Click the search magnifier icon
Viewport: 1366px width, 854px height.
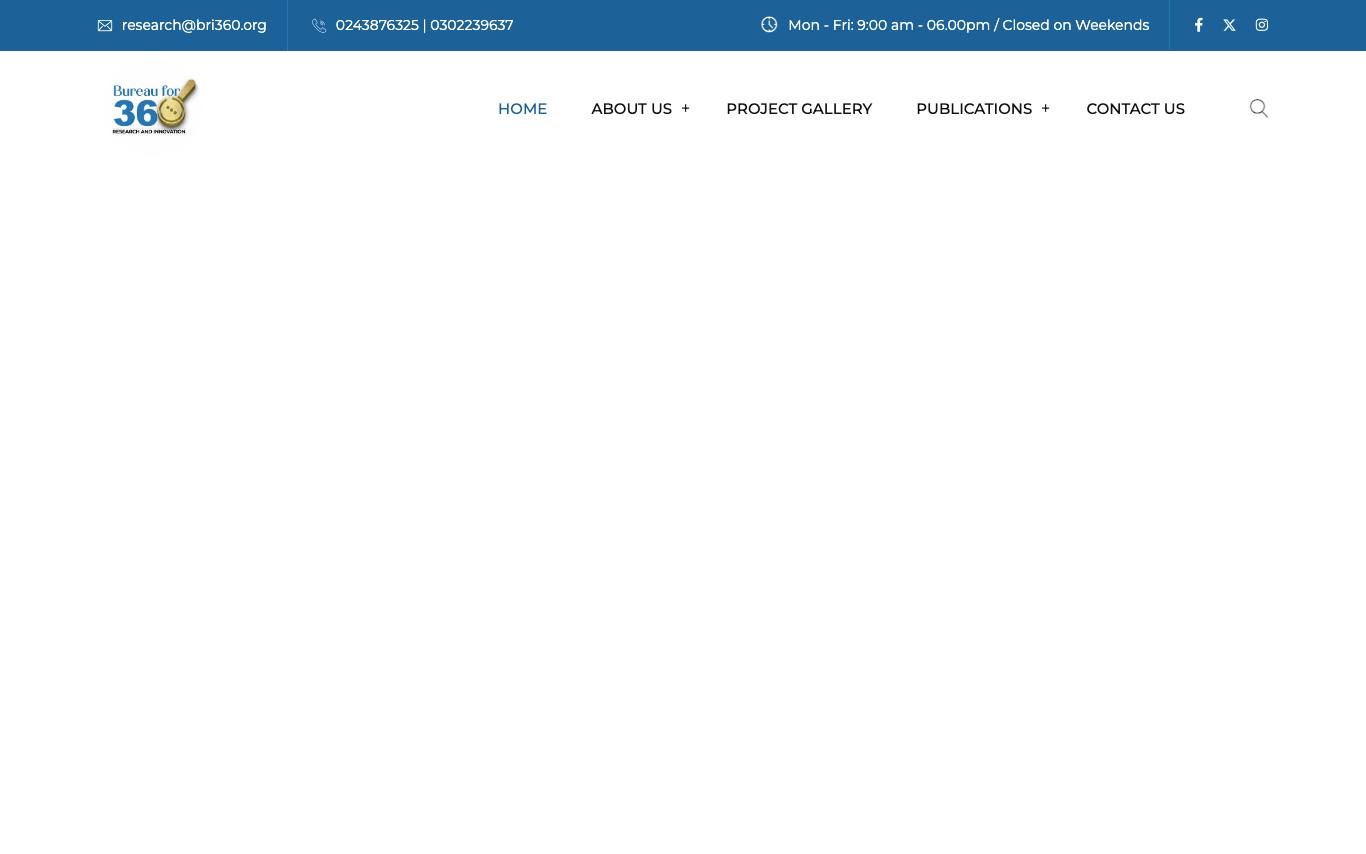pos(1259,108)
